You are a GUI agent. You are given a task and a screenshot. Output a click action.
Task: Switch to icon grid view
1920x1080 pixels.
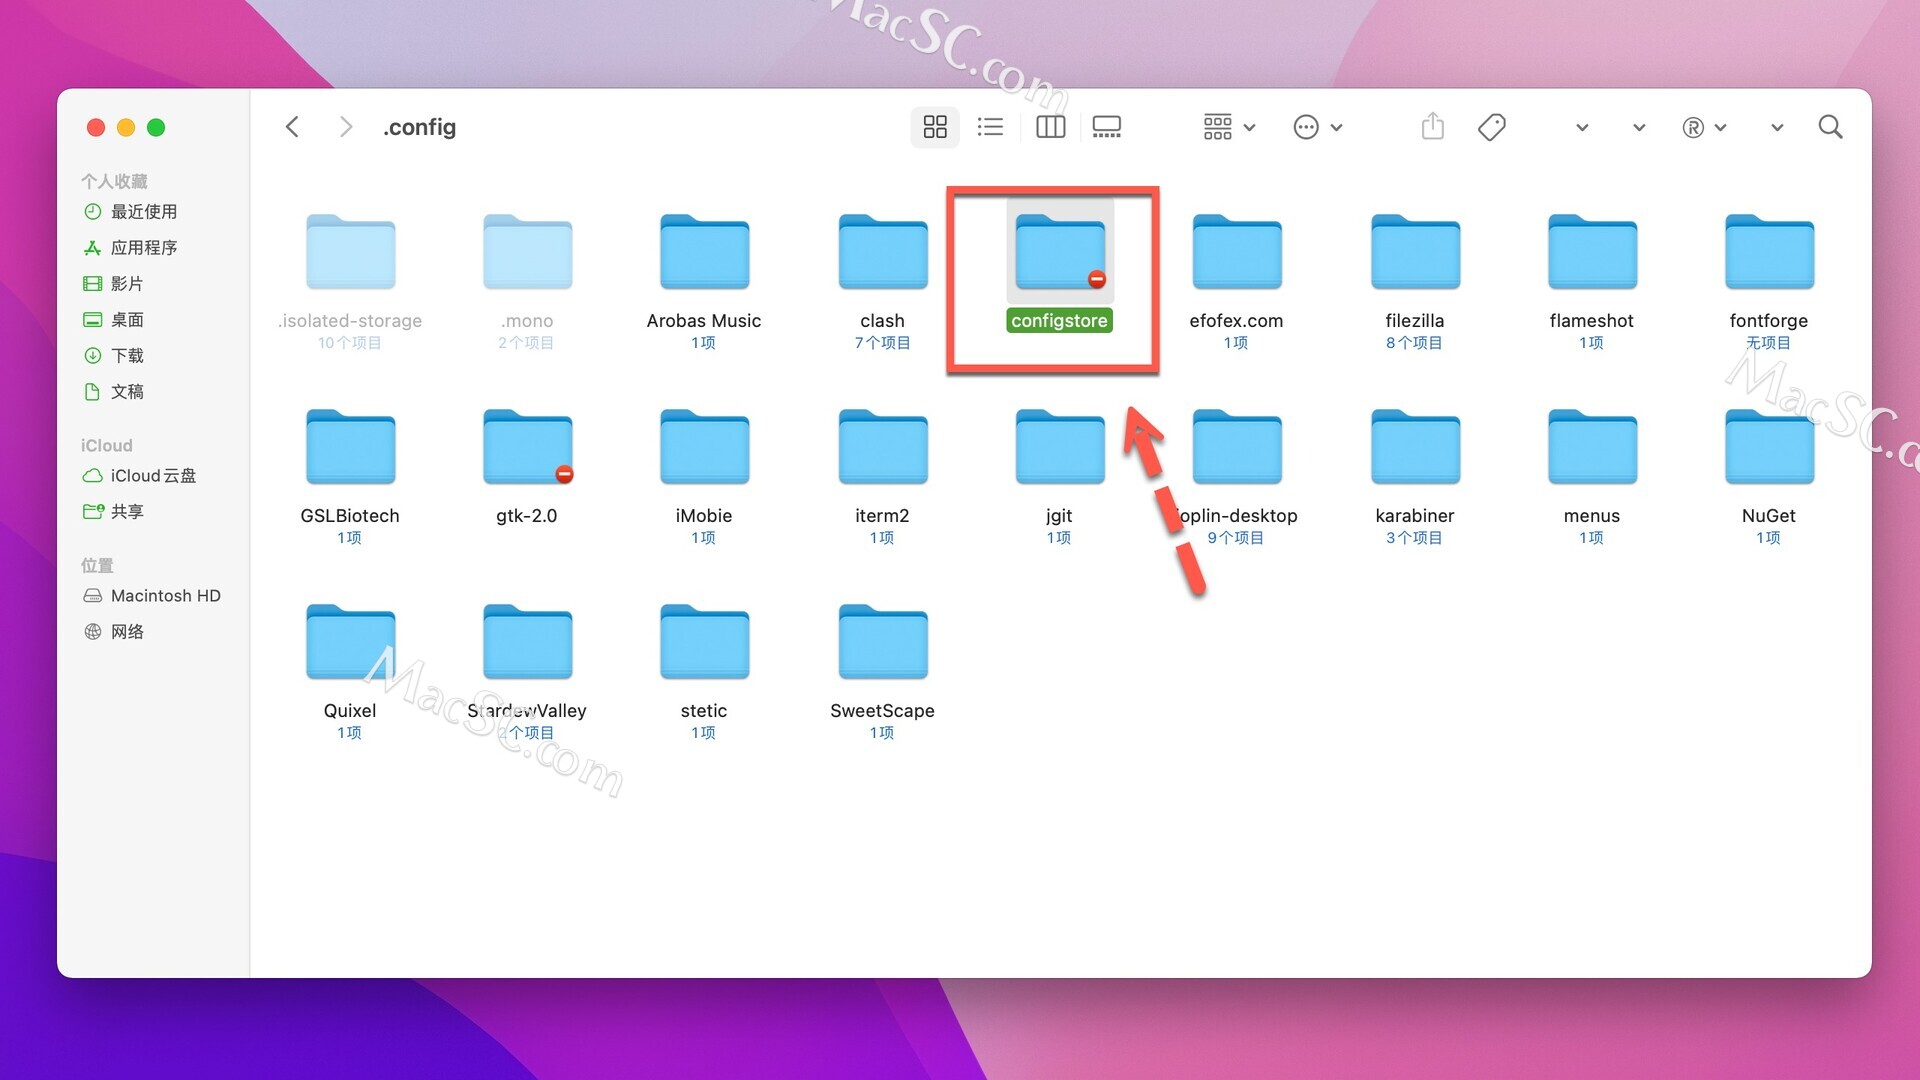tap(935, 127)
